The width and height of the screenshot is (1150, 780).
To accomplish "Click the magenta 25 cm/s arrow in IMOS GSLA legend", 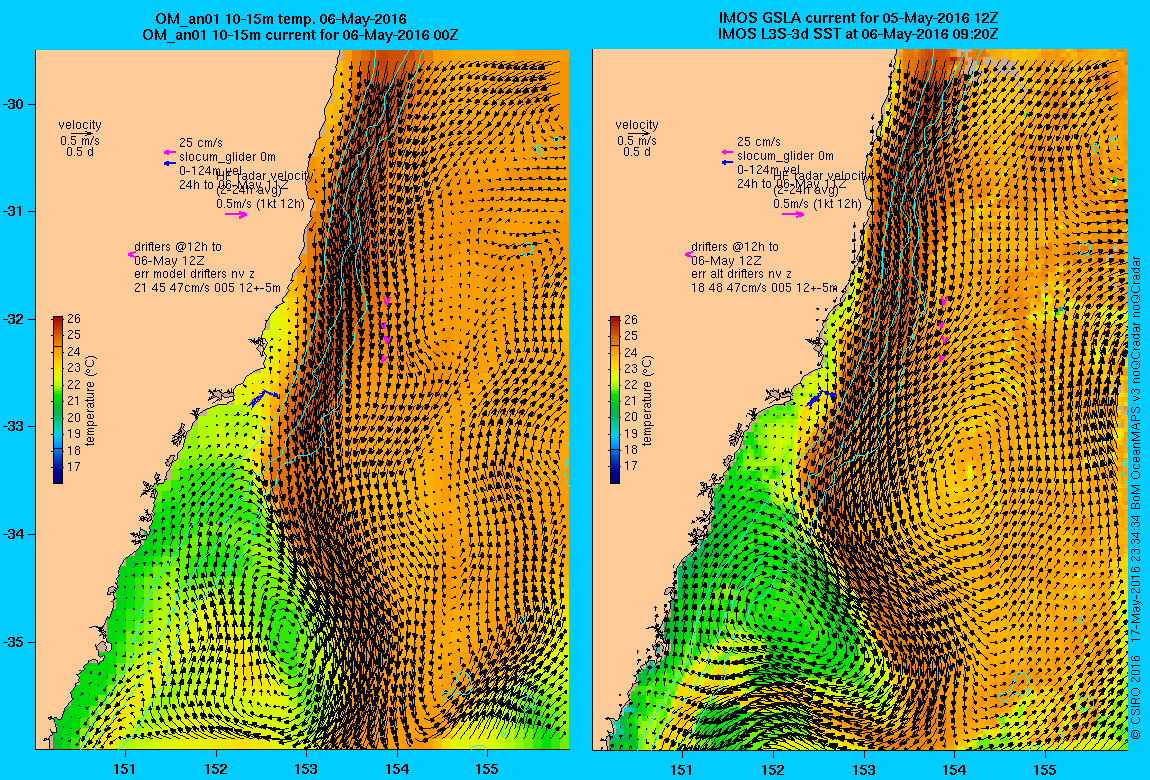I will pos(728,152).
